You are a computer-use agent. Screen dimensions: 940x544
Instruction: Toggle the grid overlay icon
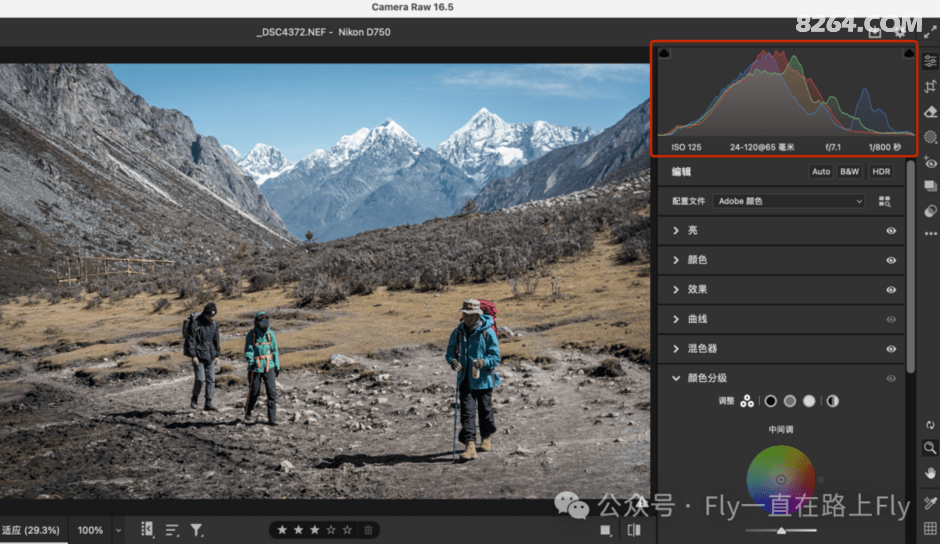[x=931, y=528]
